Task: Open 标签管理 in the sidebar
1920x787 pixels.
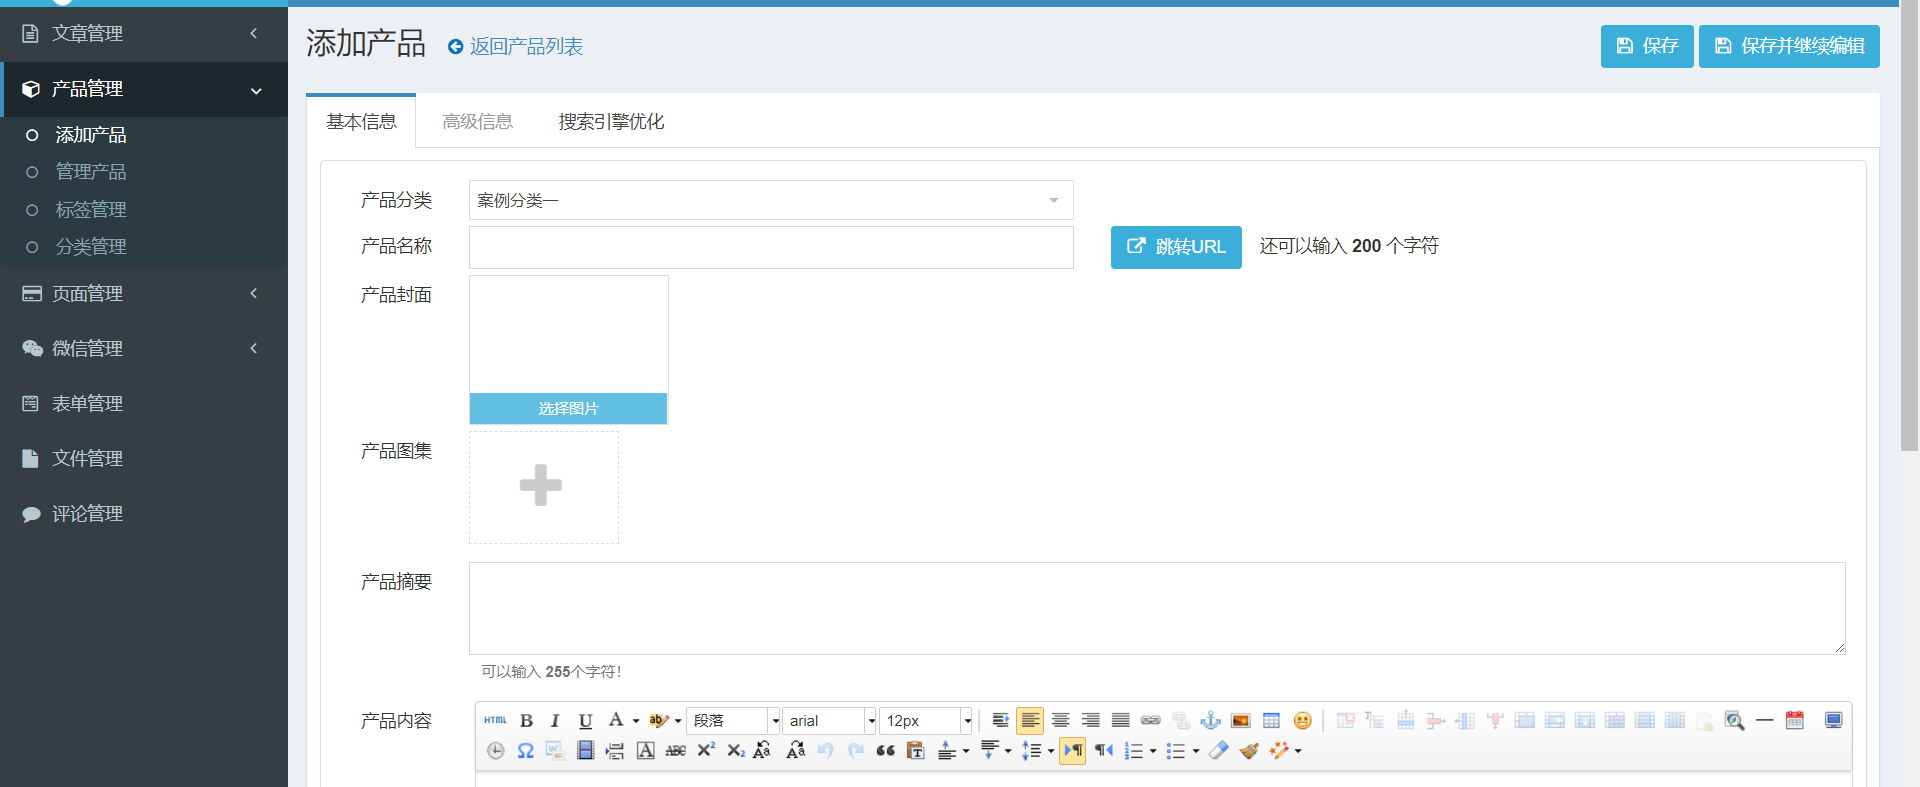Action: [x=91, y=210]
